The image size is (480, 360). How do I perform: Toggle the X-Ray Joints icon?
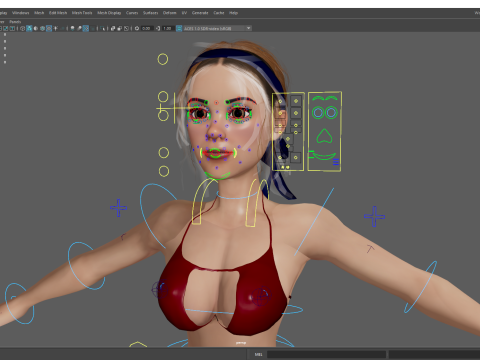[126, 28]
